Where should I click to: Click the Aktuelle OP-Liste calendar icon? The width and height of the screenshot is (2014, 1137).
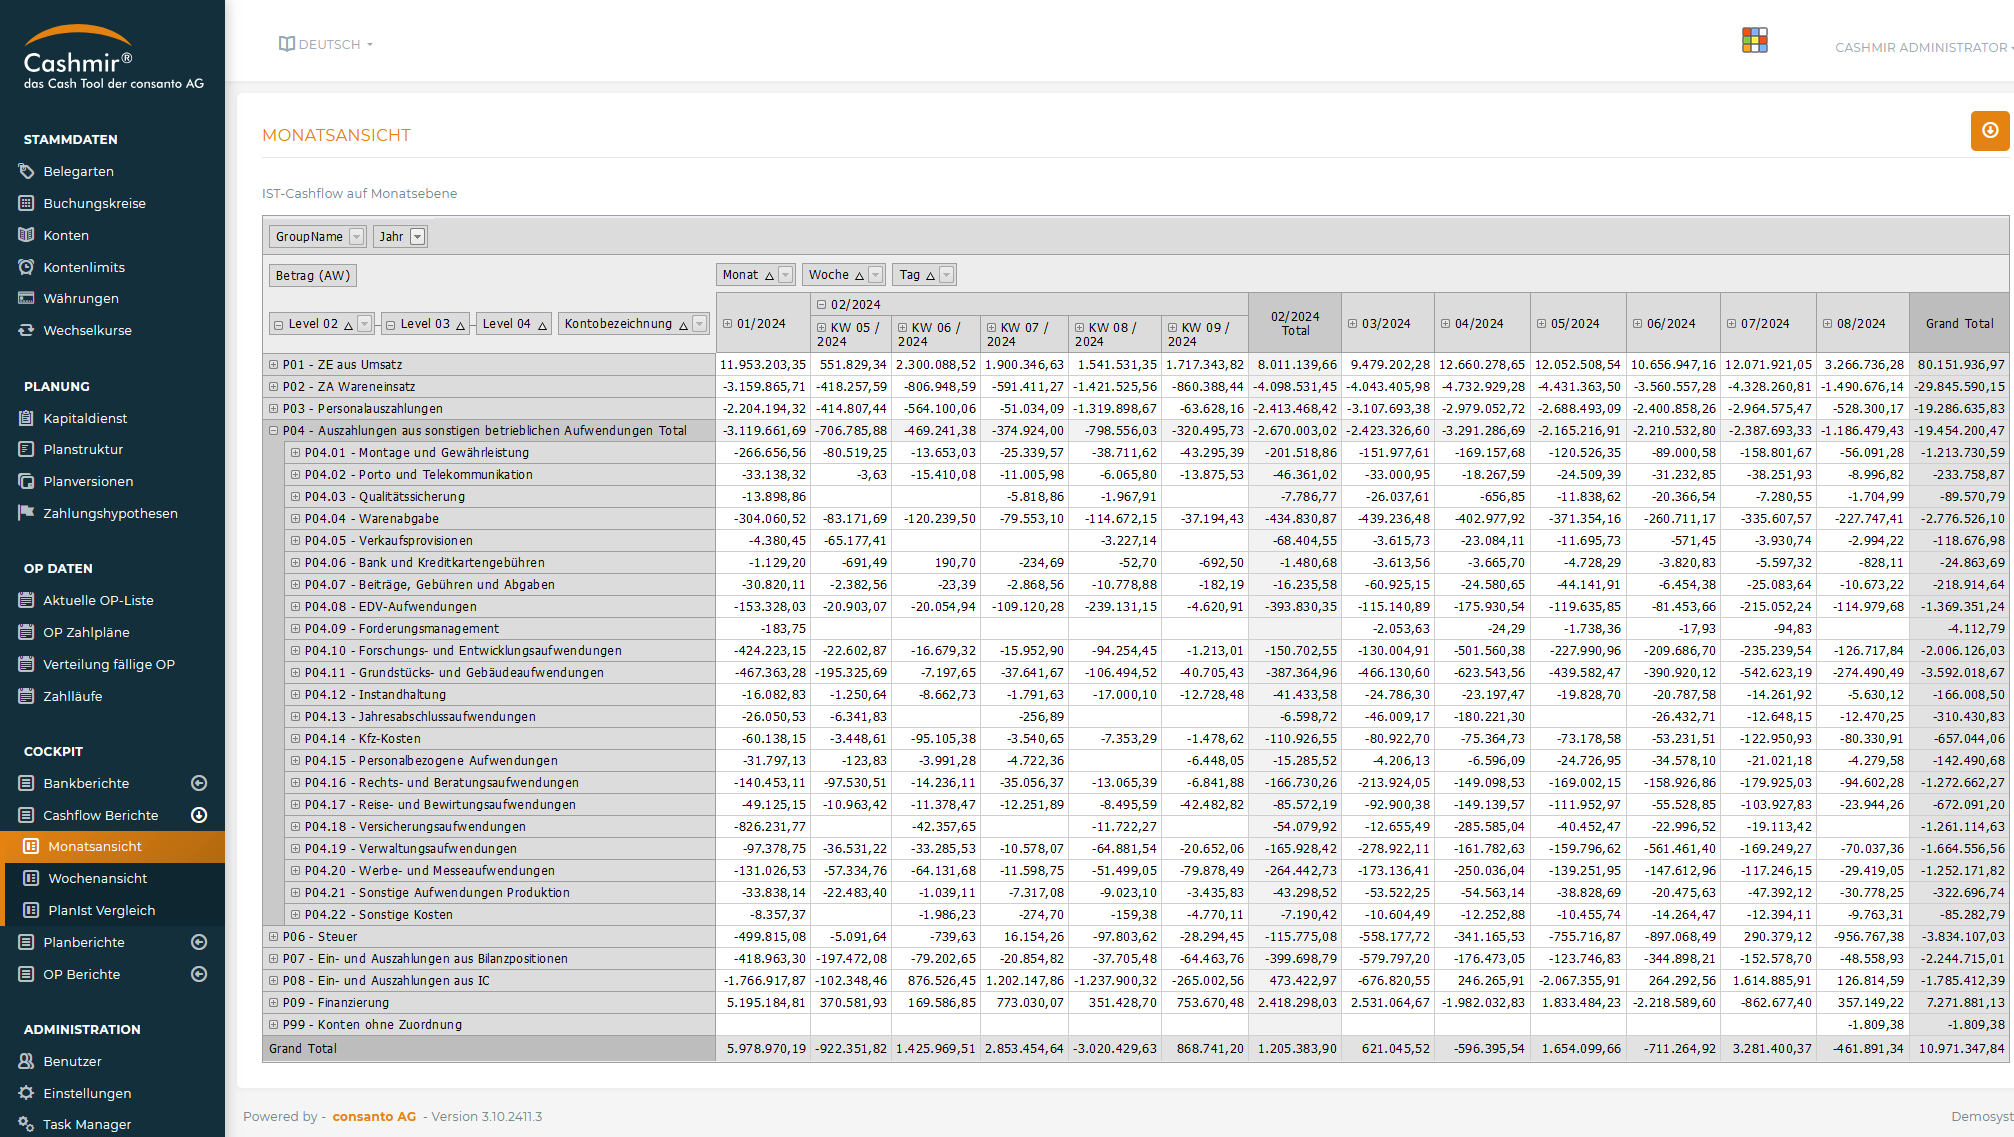point(26,600)
